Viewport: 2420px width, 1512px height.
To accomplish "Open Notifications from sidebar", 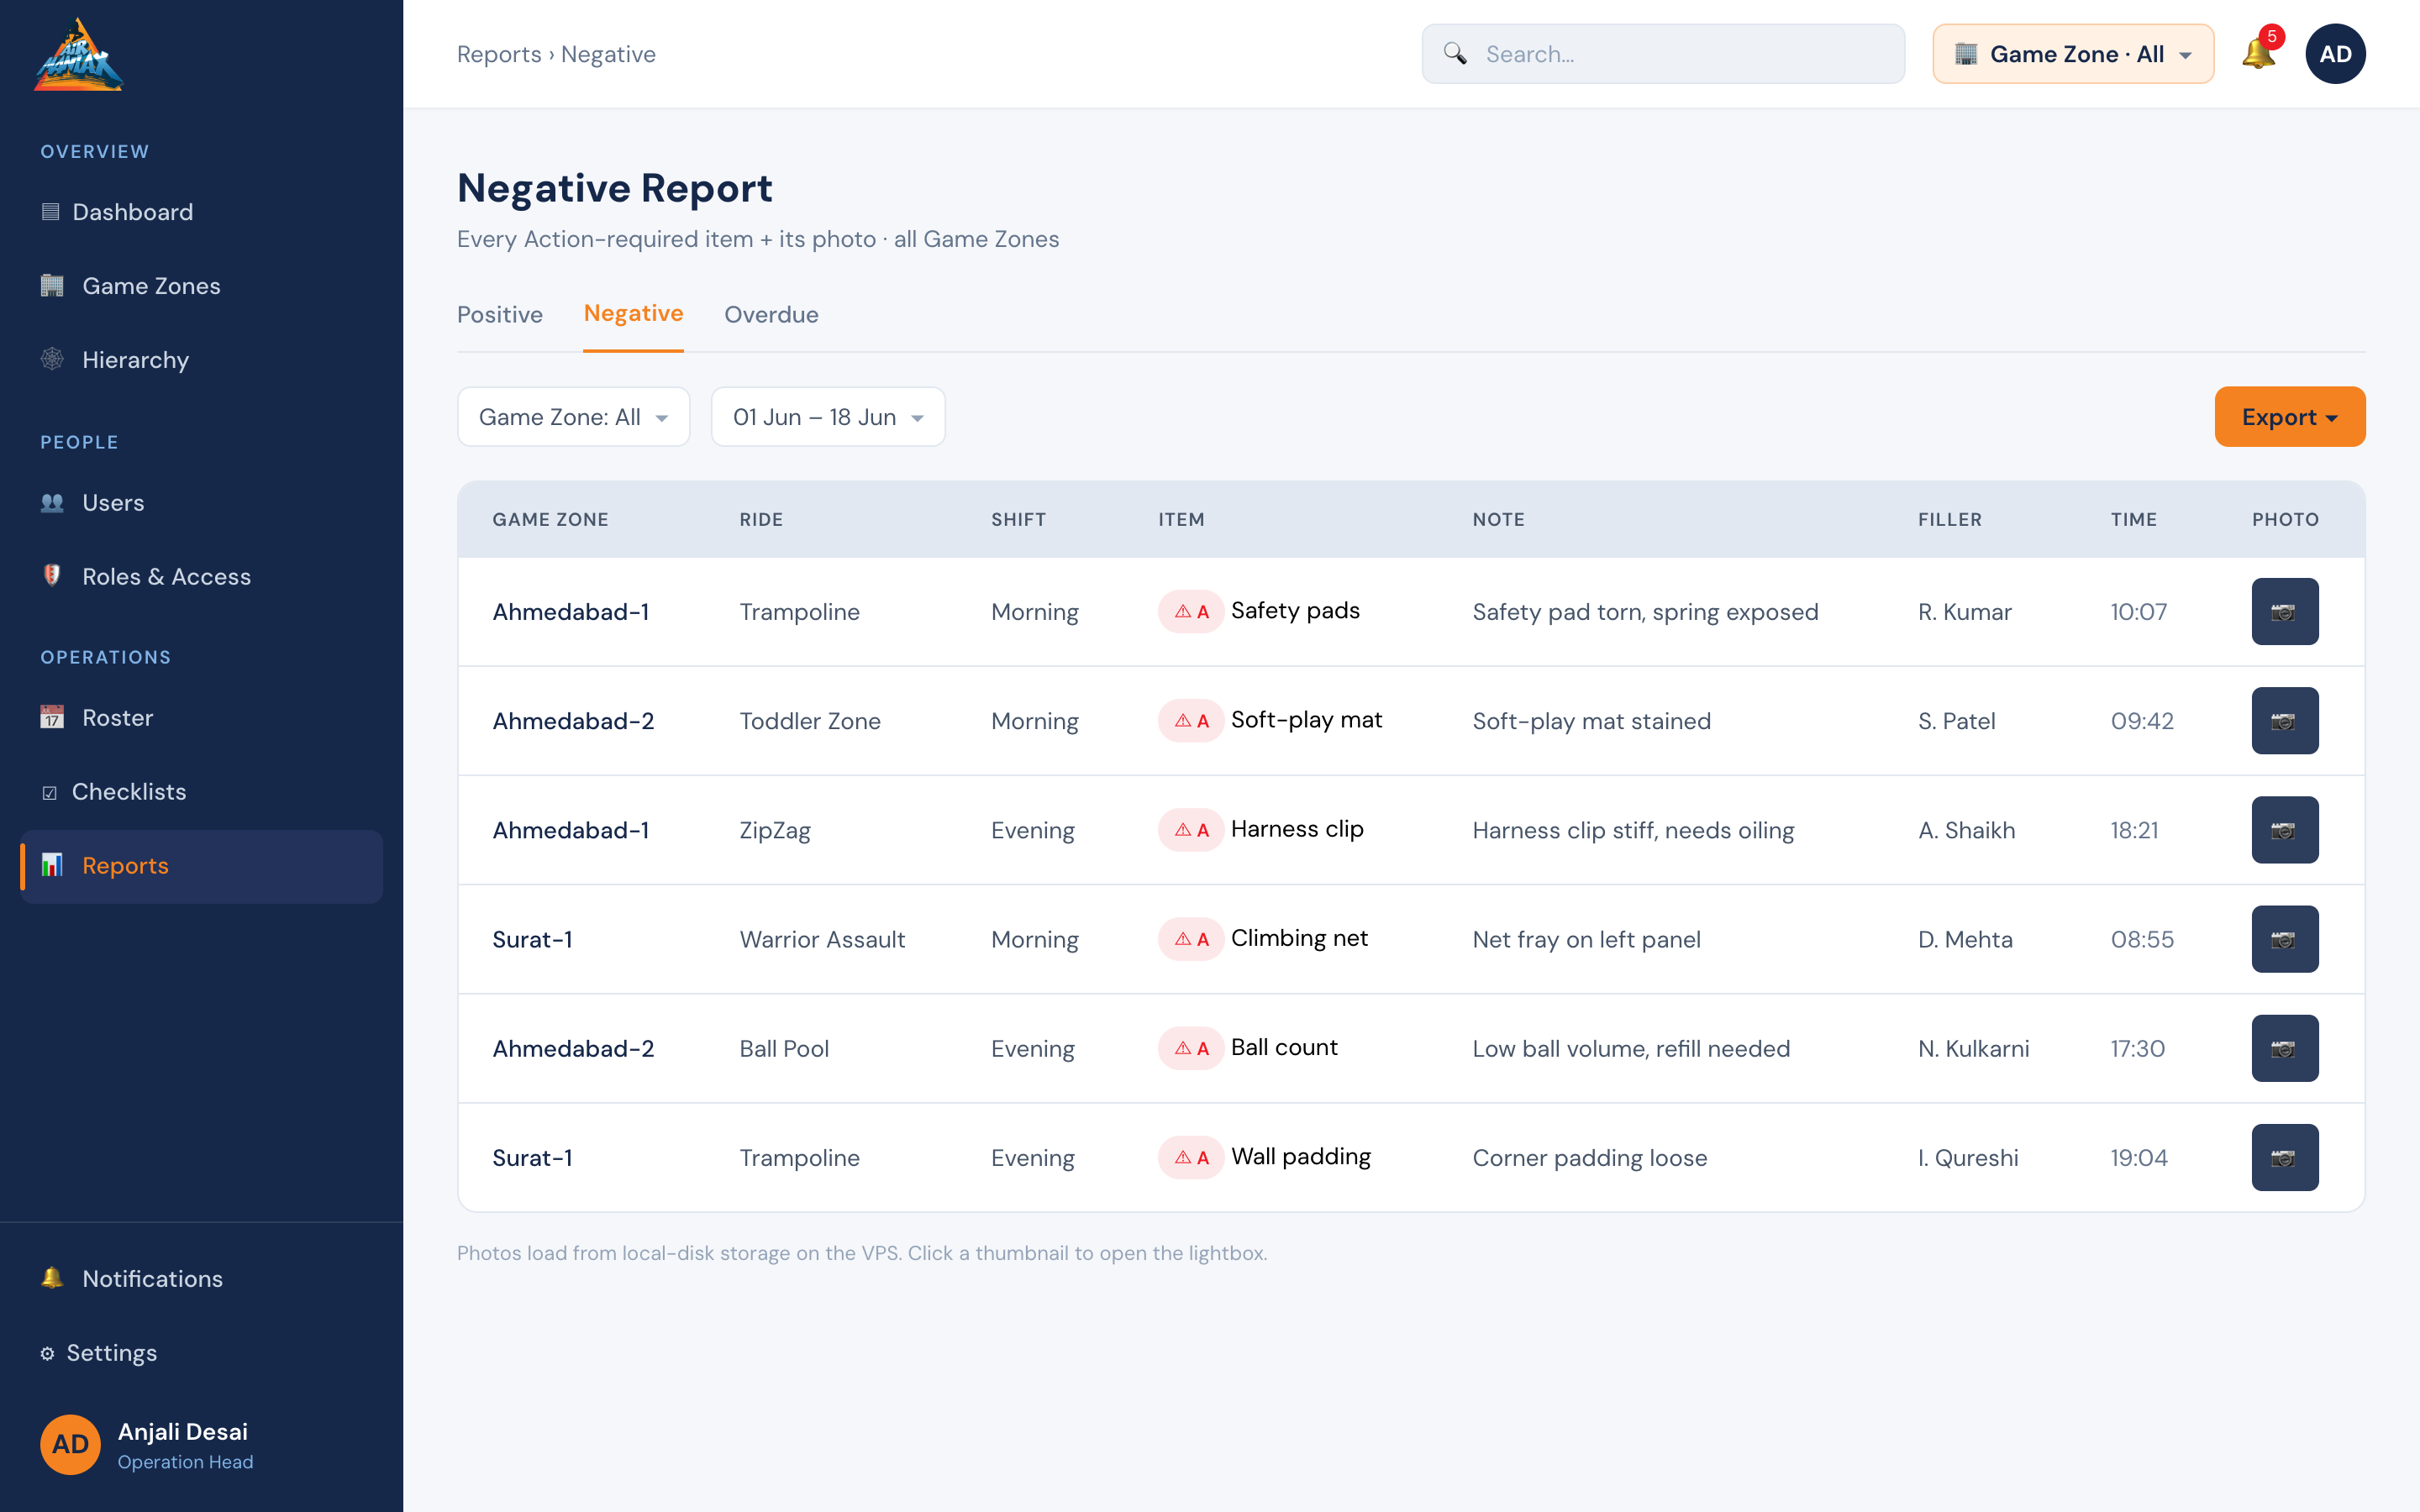I will click(x=201, y=1279).
